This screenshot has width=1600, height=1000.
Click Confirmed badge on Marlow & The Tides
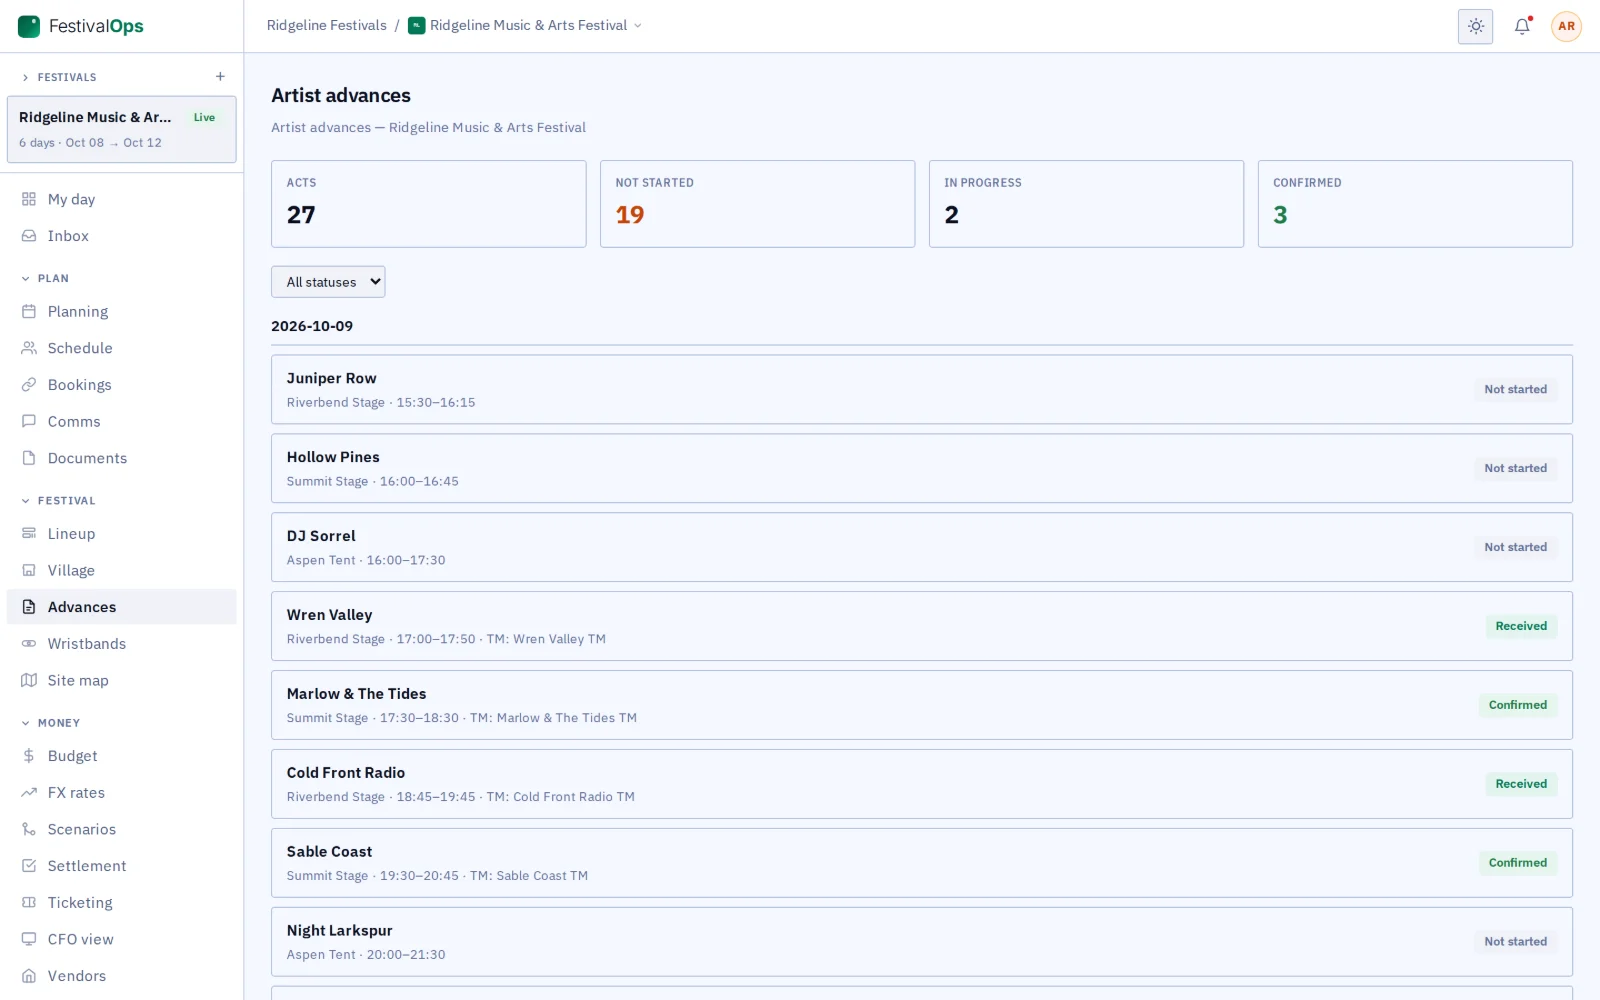pos(1517,705)
